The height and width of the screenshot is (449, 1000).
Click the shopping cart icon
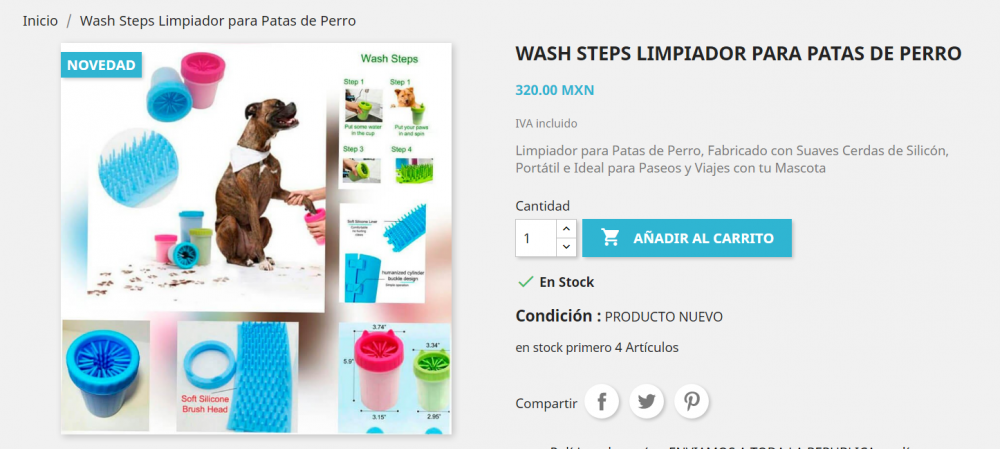pos(610,238)
